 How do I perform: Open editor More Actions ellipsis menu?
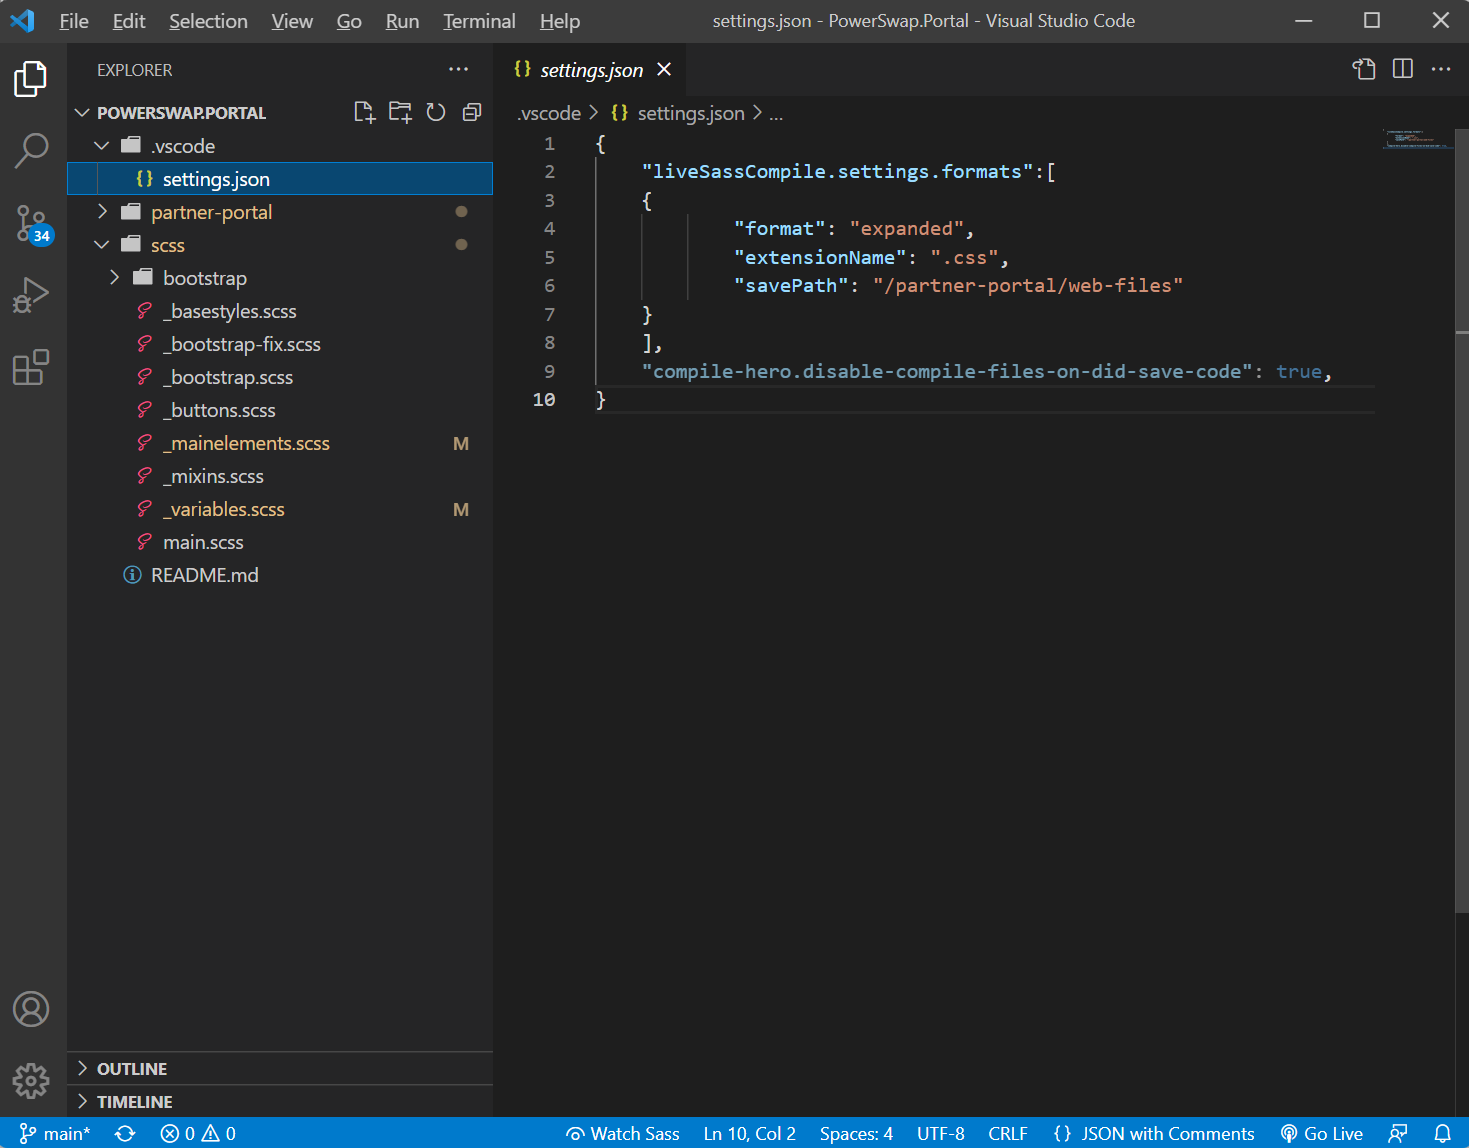coord(1441,69)
